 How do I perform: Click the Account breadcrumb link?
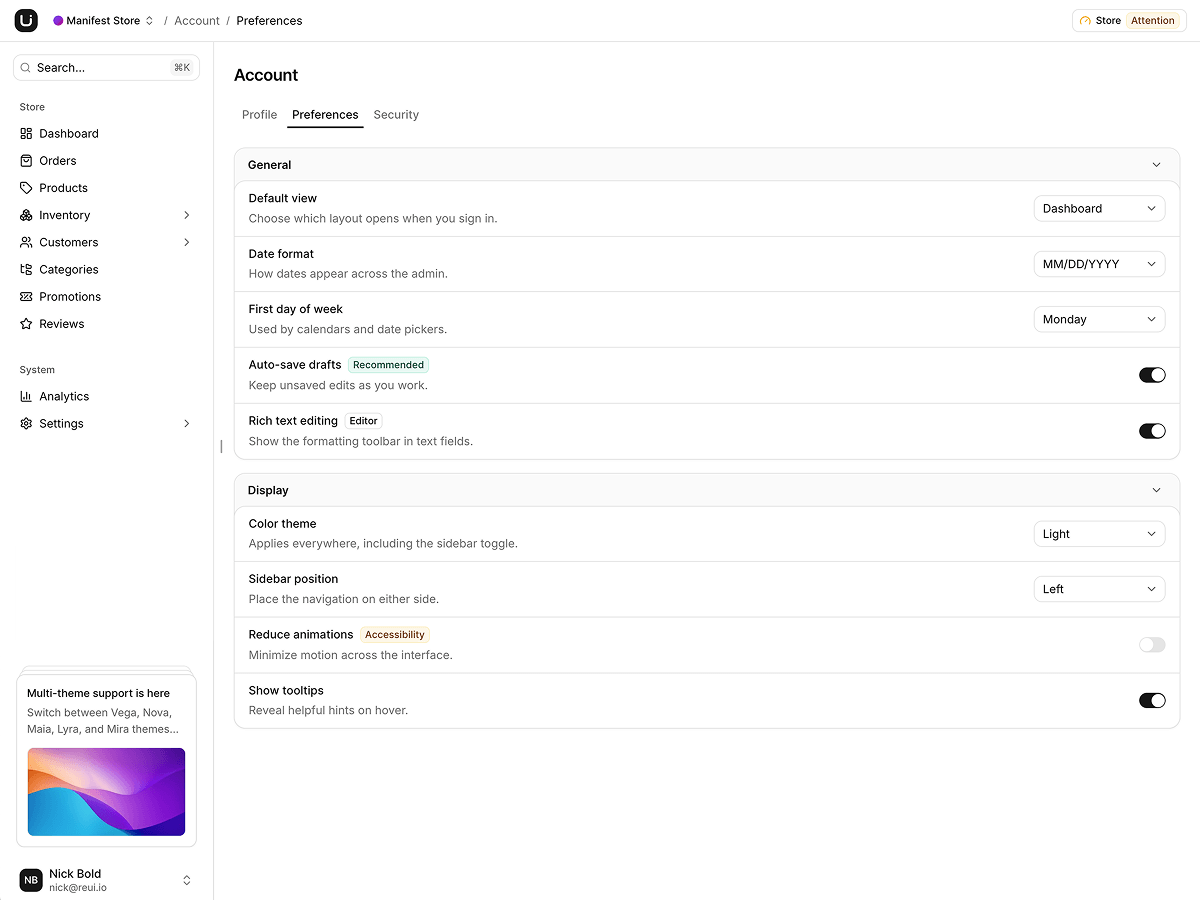point(197,20)
